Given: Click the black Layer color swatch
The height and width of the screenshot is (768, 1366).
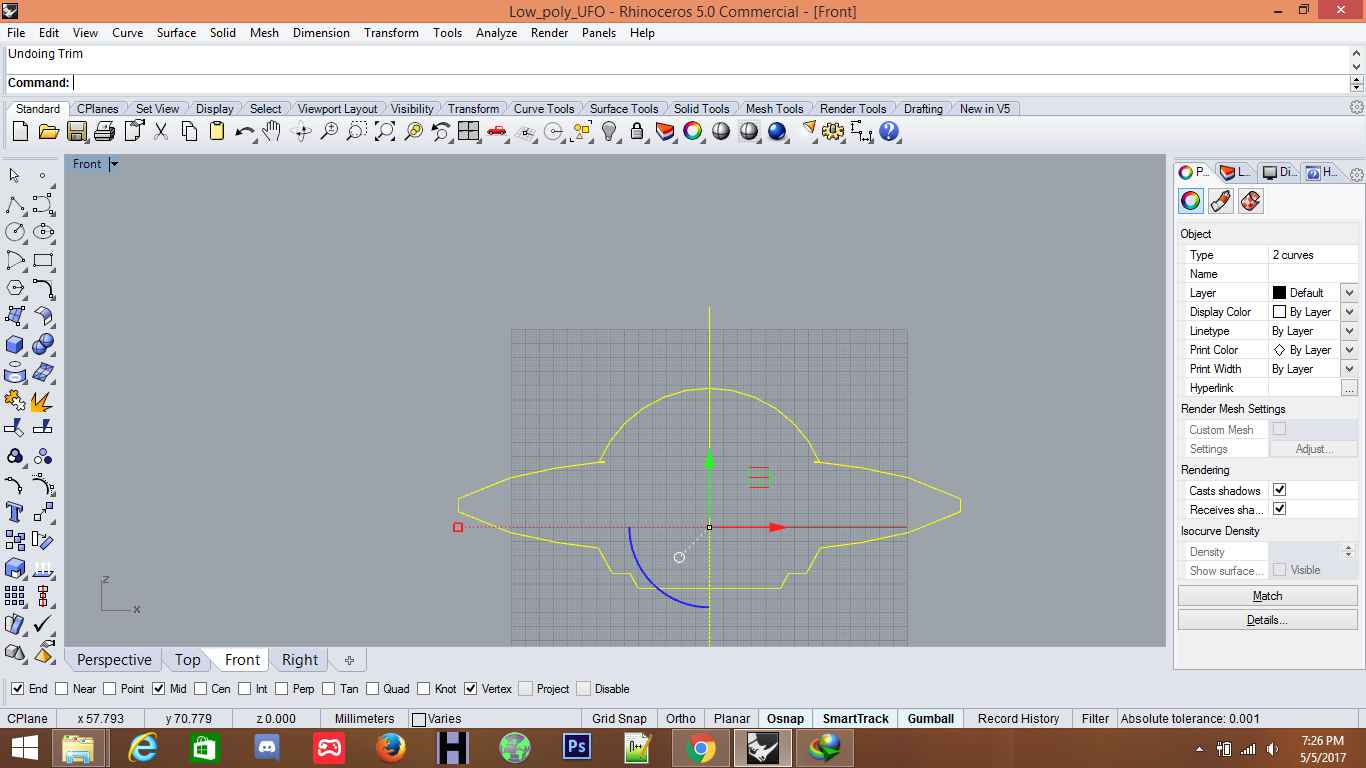Looking at the screenshot, I should (1279, 293).
